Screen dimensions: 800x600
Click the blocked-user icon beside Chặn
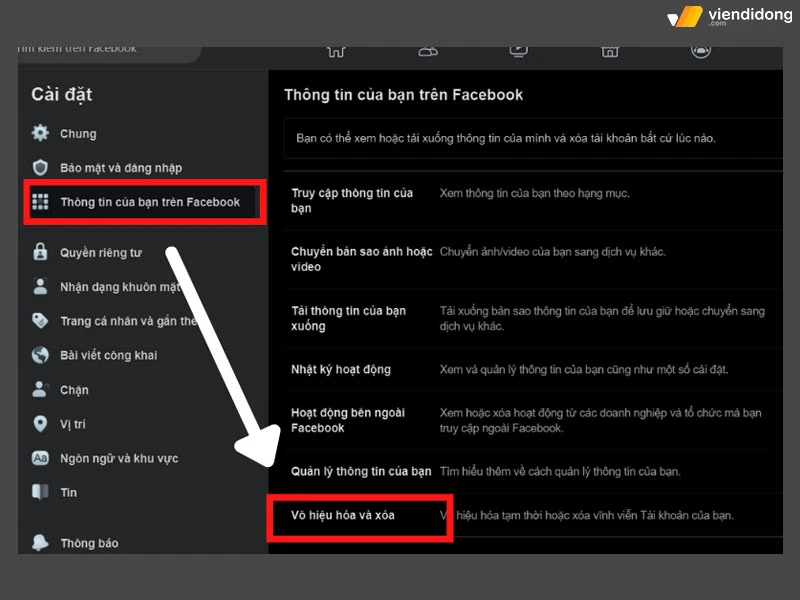pyautogui.click(x=40, y=389)
